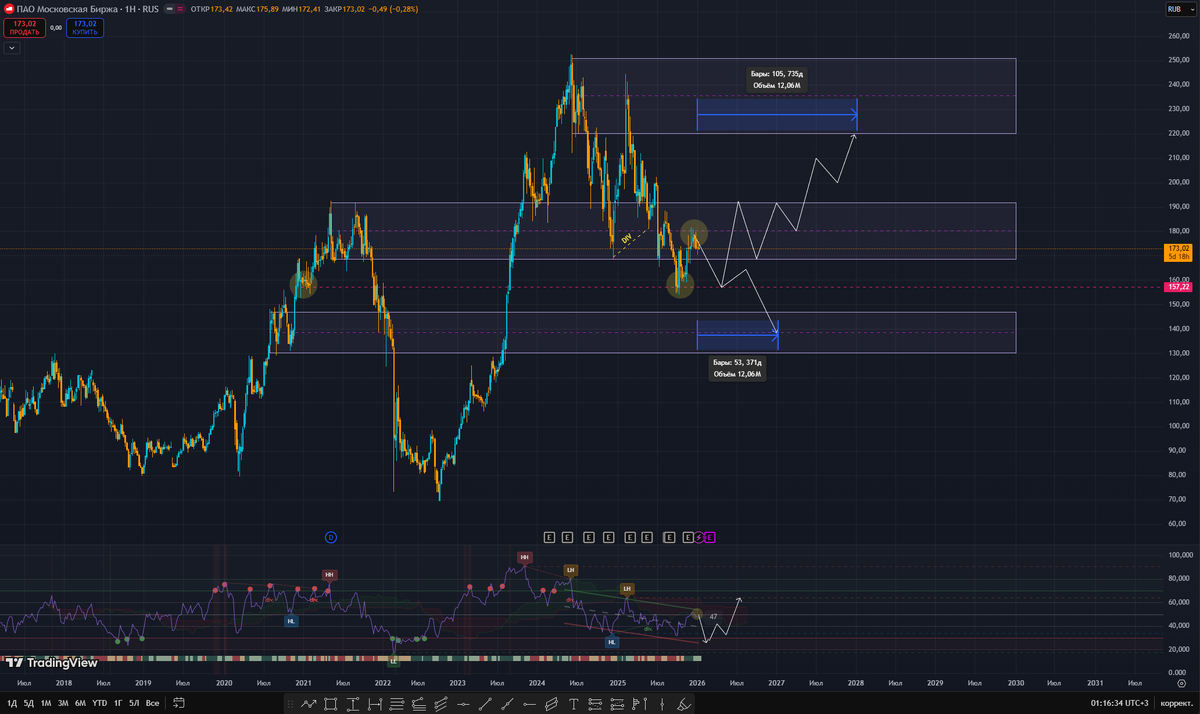Click the red ПРОДАТЬ sell button
Viewport: 1200px width, 714px height.
click(x=24, y=26)
